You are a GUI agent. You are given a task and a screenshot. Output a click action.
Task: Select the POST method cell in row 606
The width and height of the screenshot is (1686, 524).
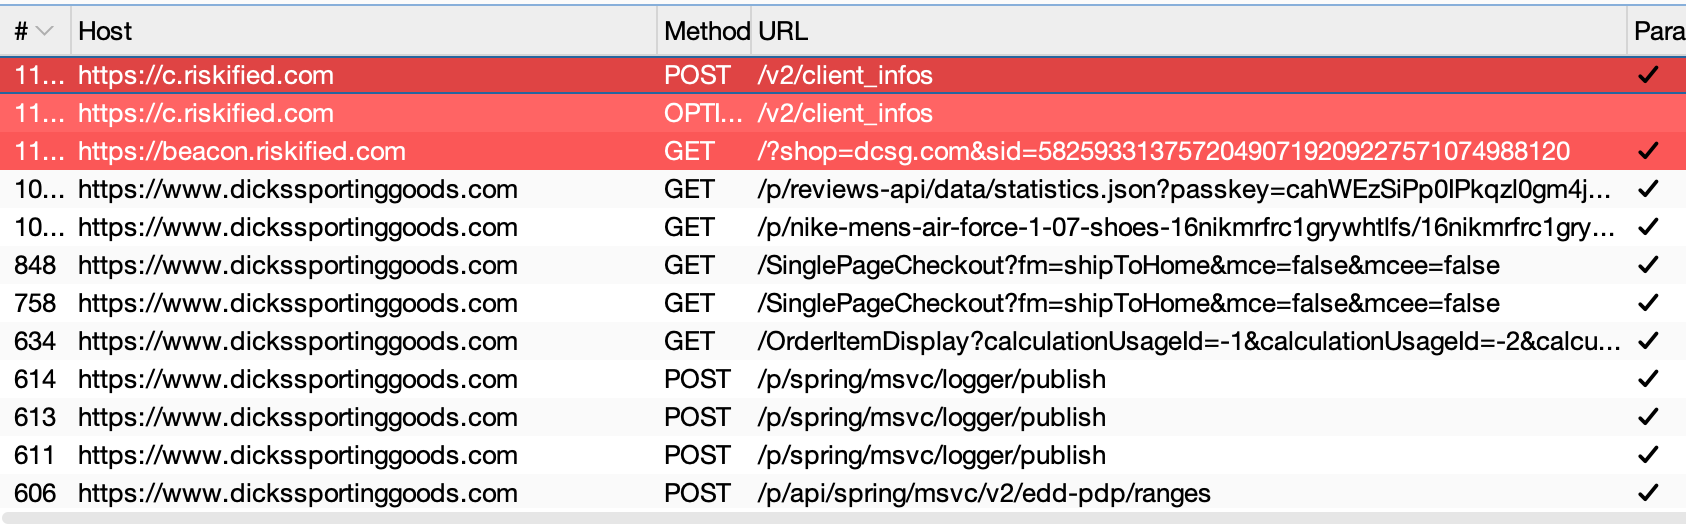click(697, 493)
